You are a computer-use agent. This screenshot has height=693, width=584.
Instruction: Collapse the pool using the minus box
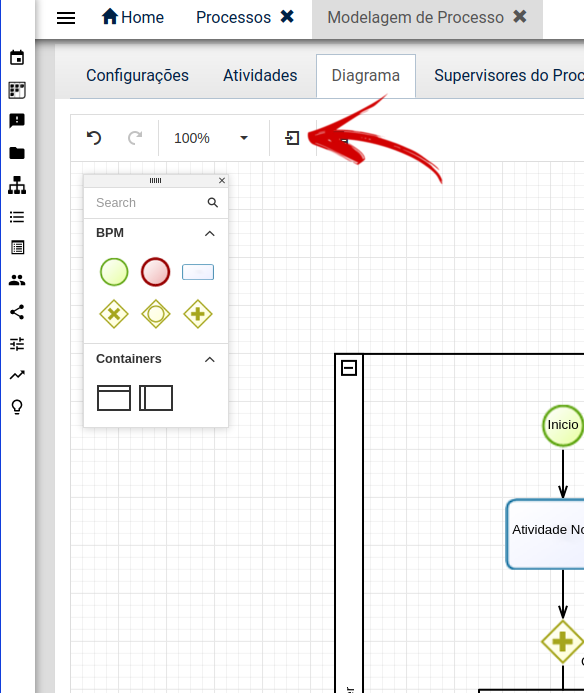tap(349, 368)
